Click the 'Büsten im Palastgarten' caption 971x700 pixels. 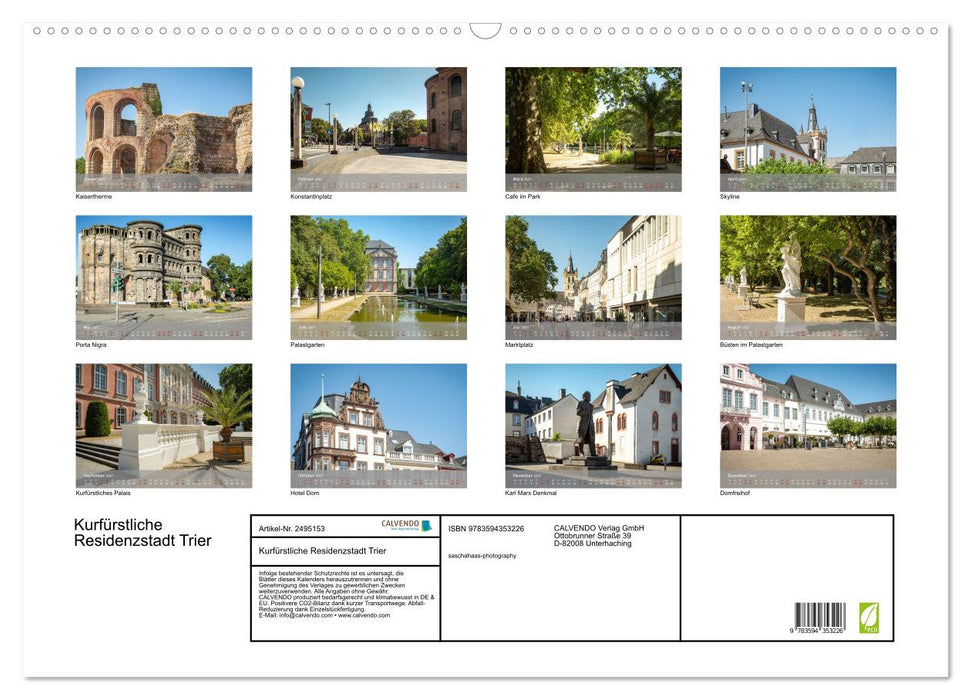(x=751, y=345)
